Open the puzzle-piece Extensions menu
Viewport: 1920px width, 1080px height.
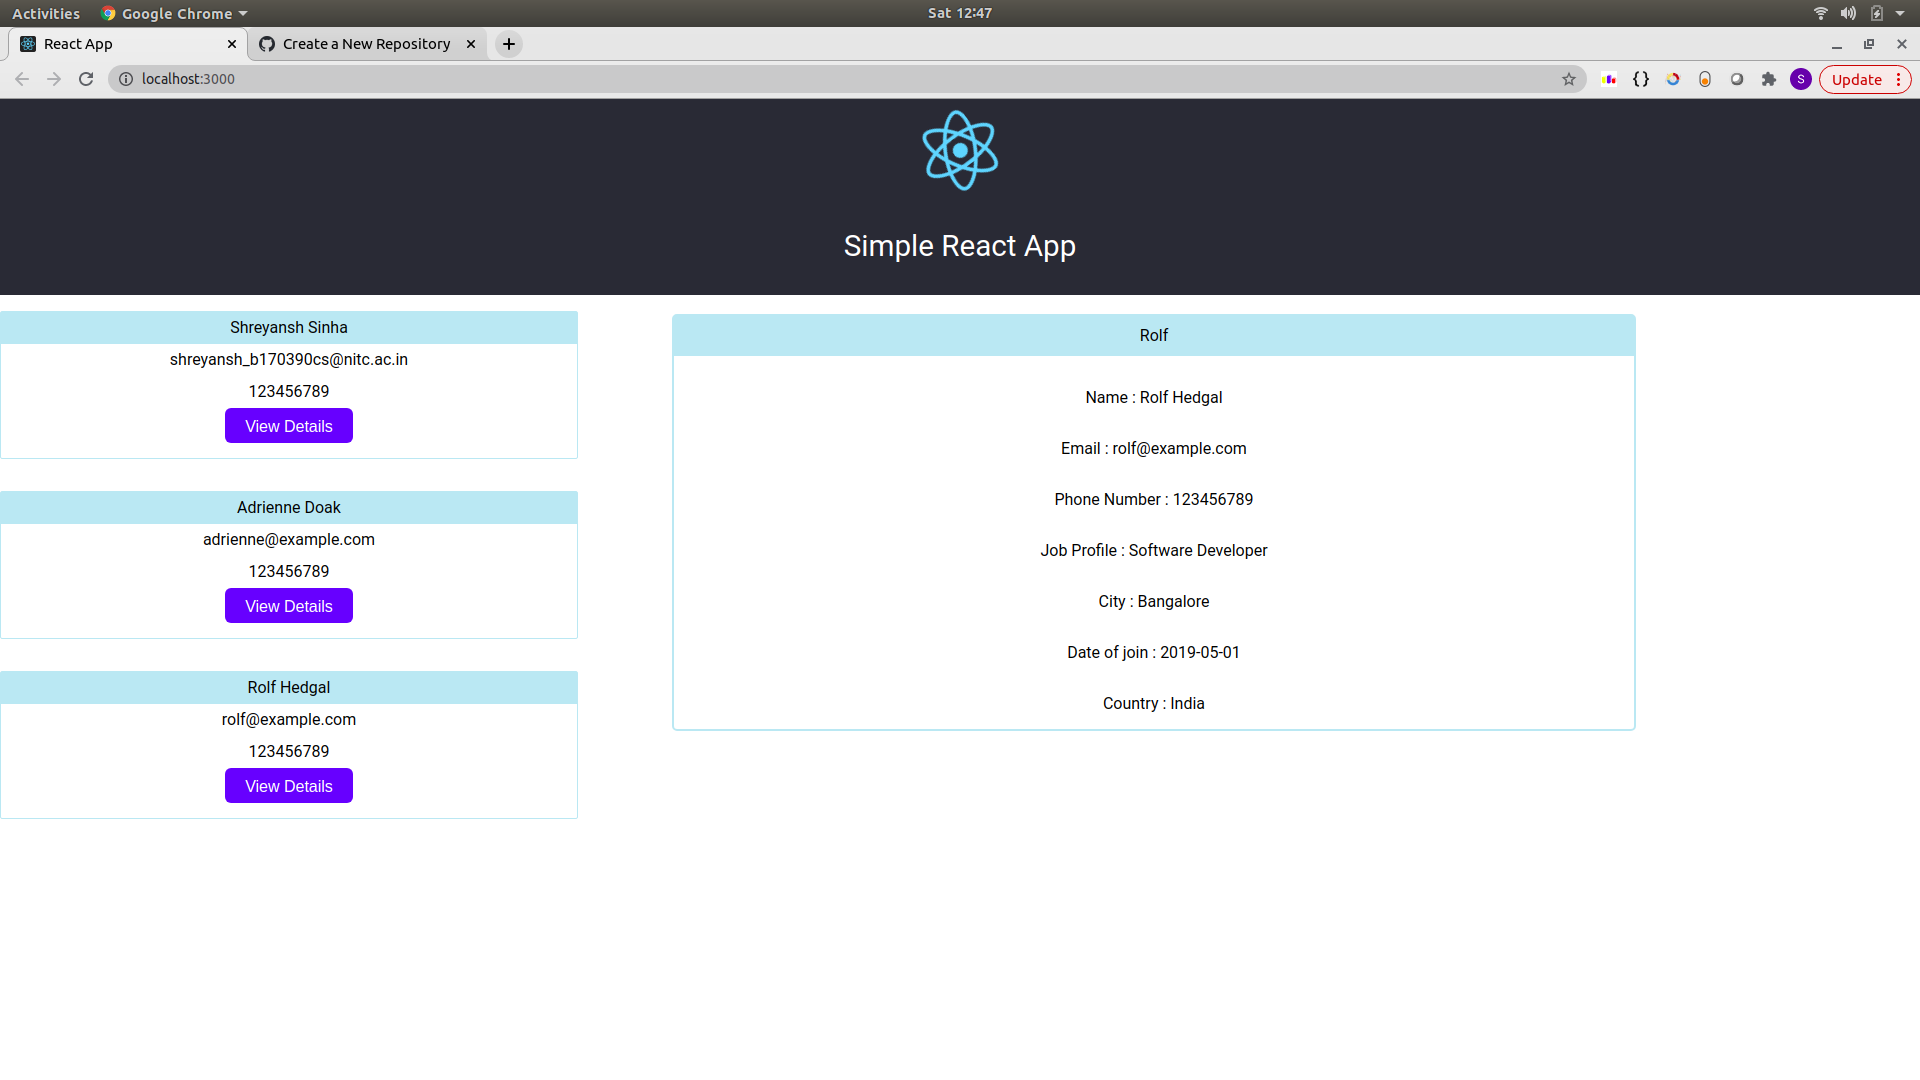(x=1769, y=79)
